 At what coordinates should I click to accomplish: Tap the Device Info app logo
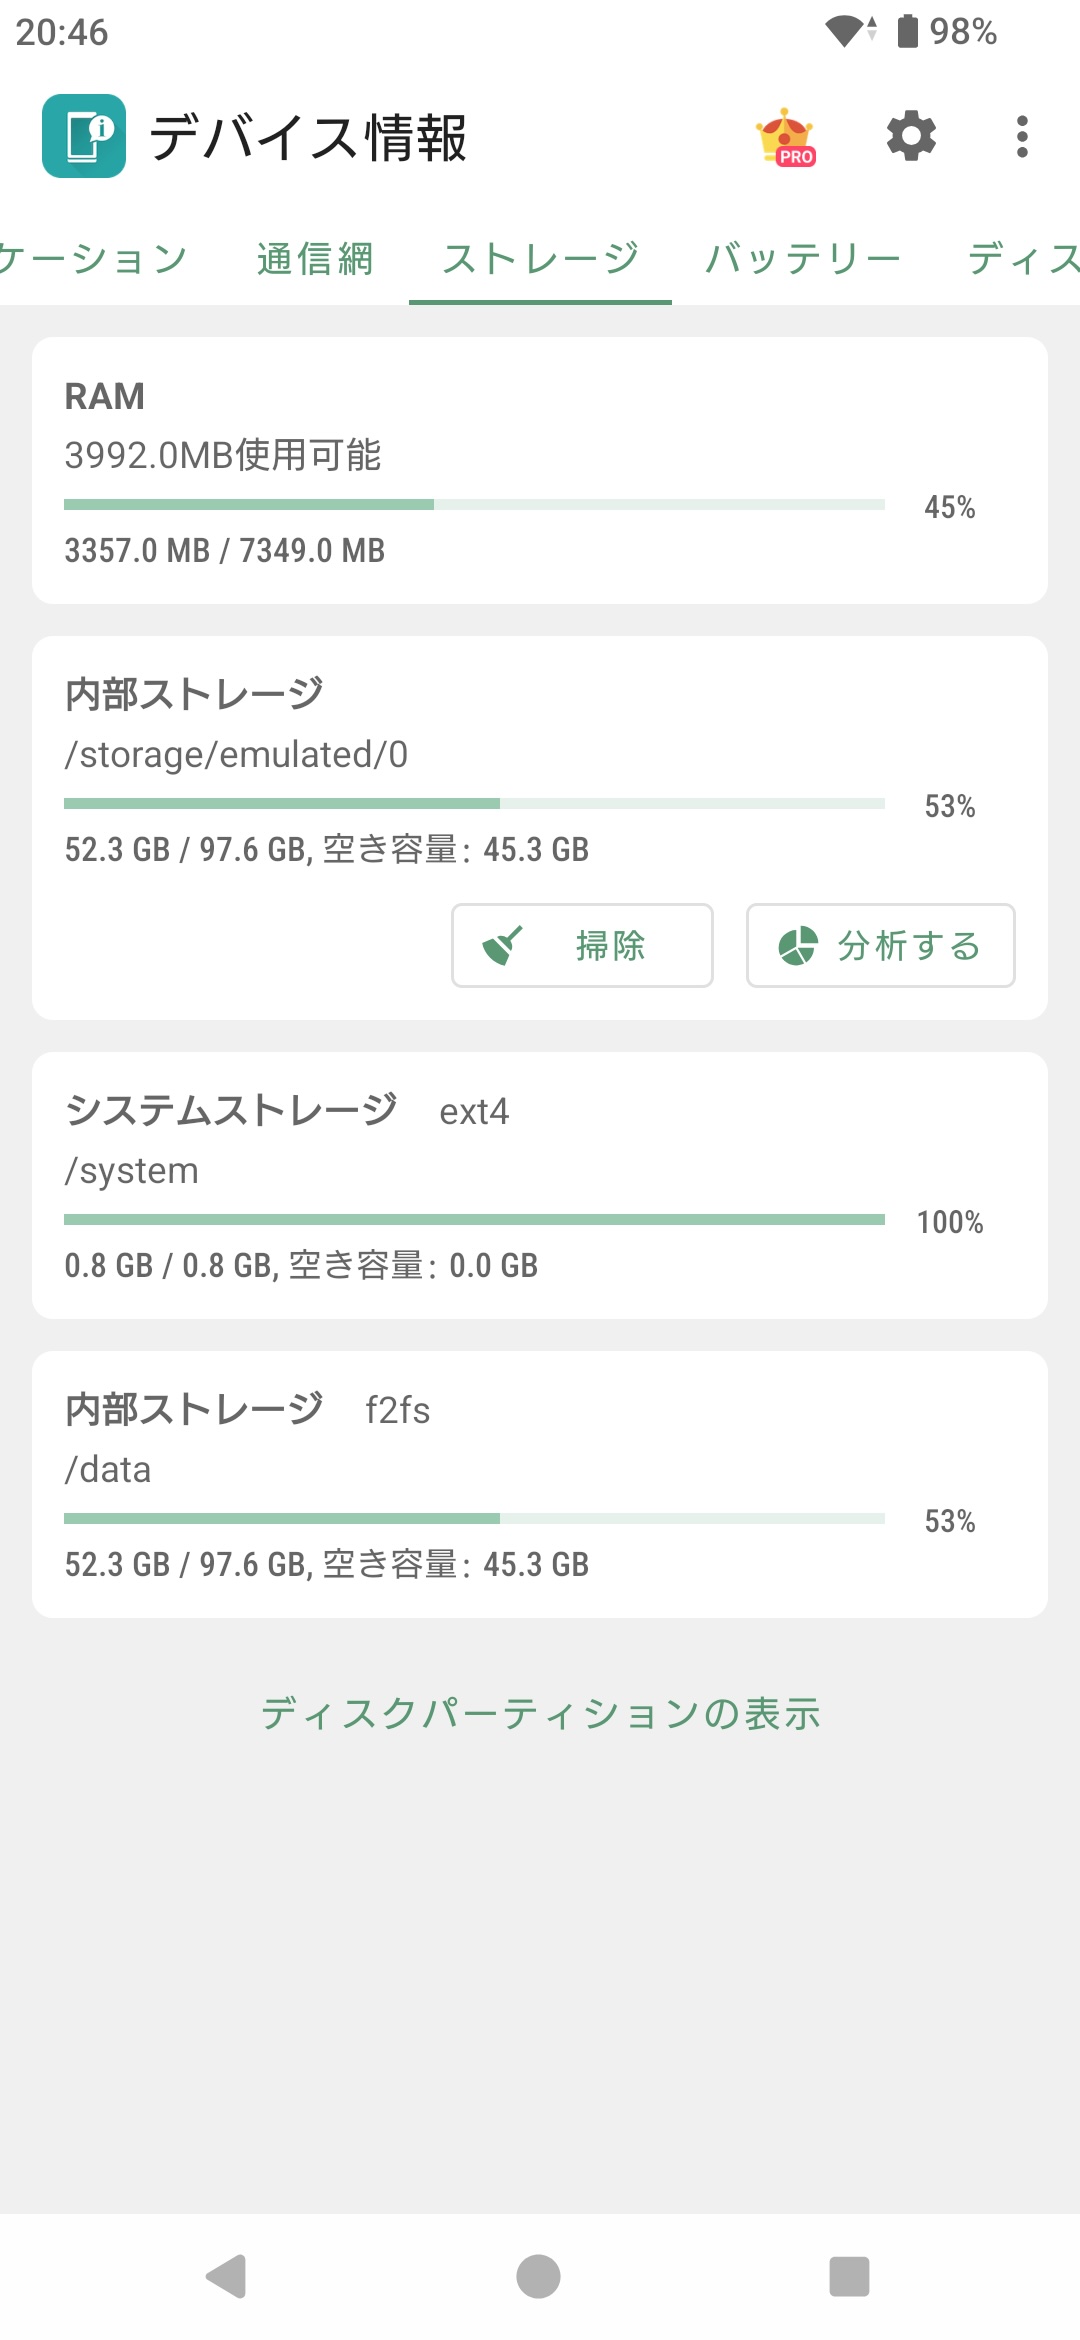click(84, 136)
